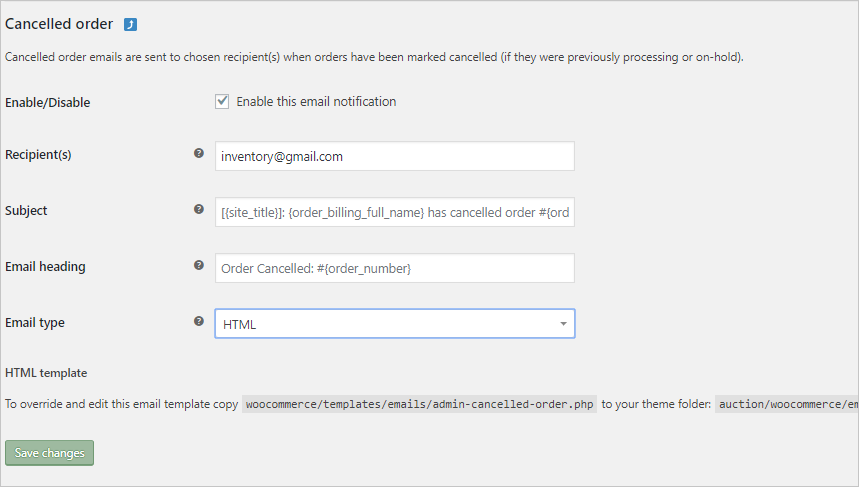Click the Save changes button
The height and width of the screenshot is (487, 859).
[x=49, y=453]
